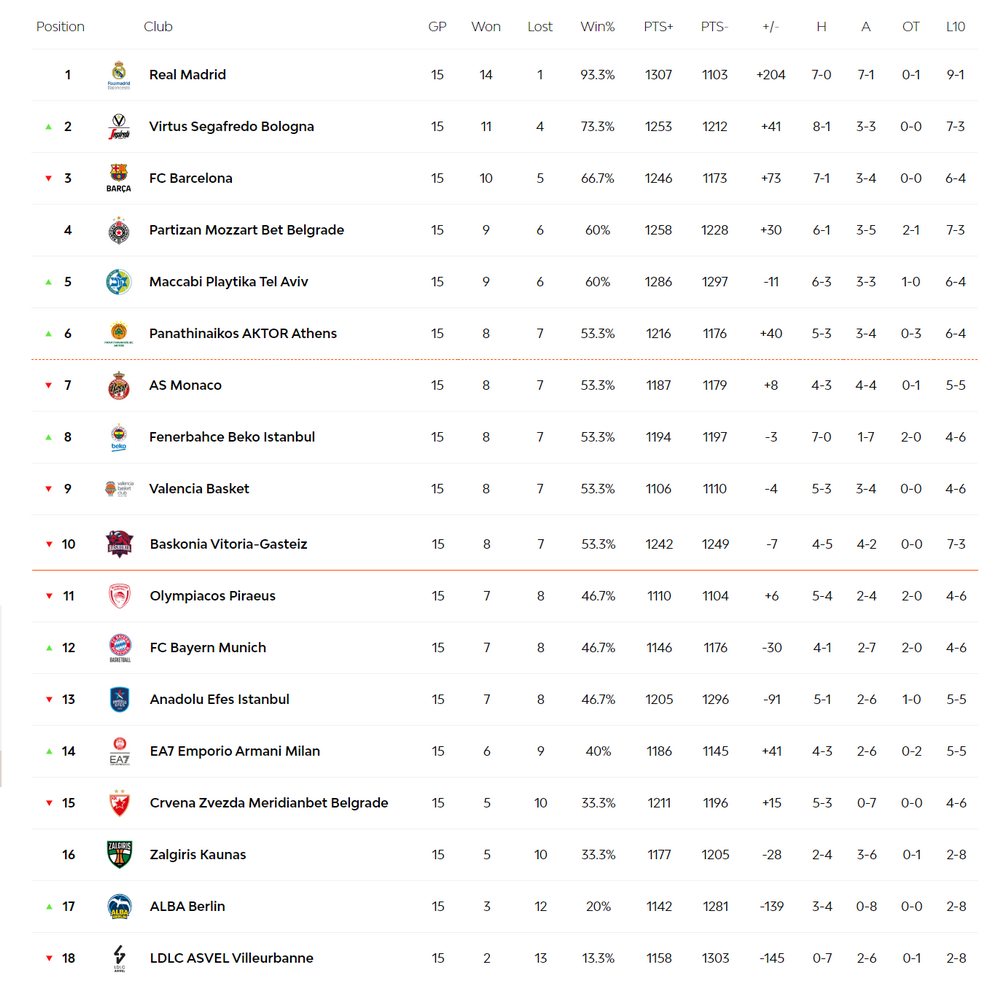The width and height of the screenshot is (1000, 984).
Task: Open the ALBA Berlin logo
Action: click(x=119, y=906)
